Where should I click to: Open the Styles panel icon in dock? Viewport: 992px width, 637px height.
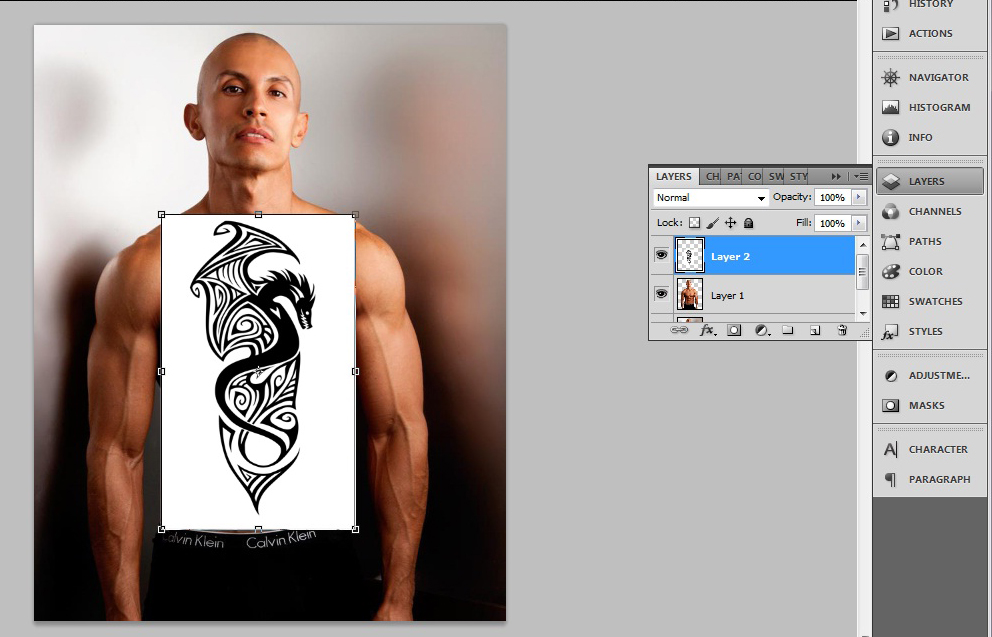[x=891, y=331]
